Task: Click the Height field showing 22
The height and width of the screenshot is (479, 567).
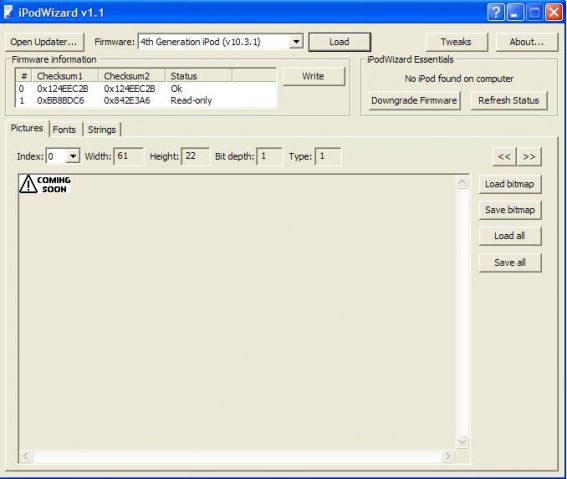Action: click(x=195, y=156)
